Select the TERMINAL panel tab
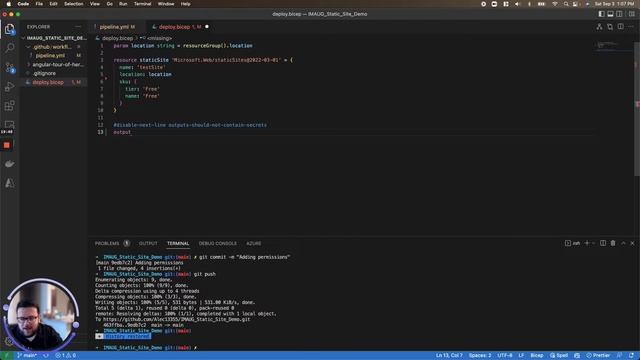 tap(178, 243)
